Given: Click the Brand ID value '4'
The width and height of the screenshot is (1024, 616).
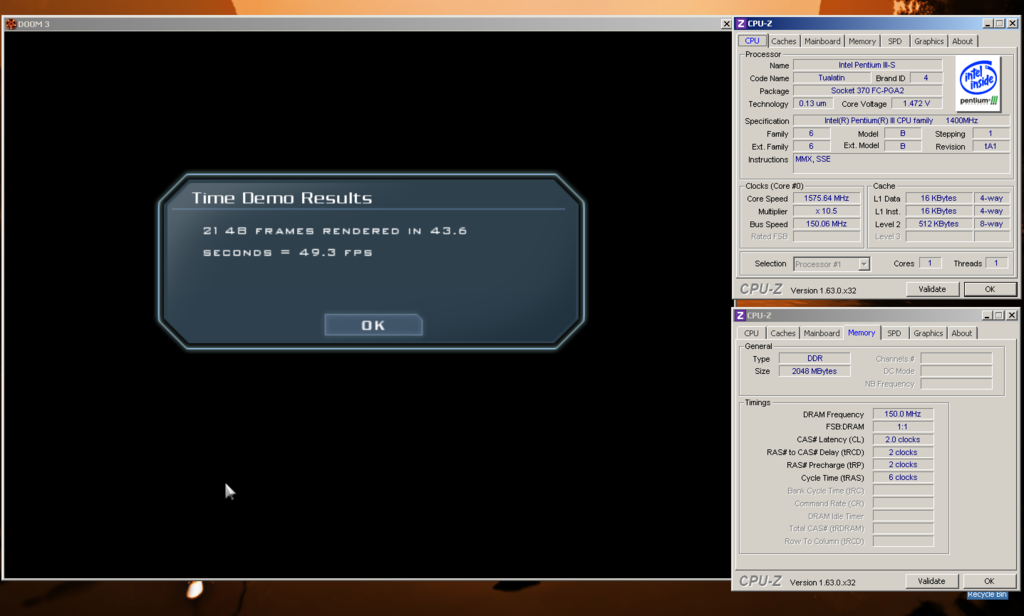Looking at the screenshot, I should [925, 78].
